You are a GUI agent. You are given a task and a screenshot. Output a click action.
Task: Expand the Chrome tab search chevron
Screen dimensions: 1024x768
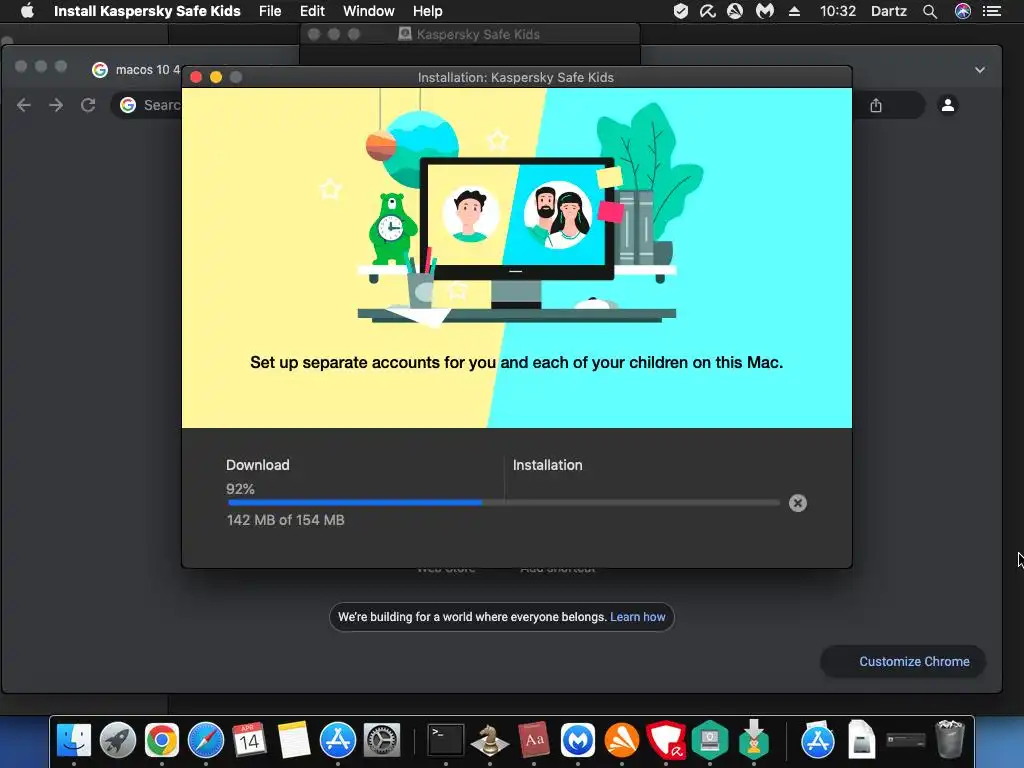pos(980,70)
